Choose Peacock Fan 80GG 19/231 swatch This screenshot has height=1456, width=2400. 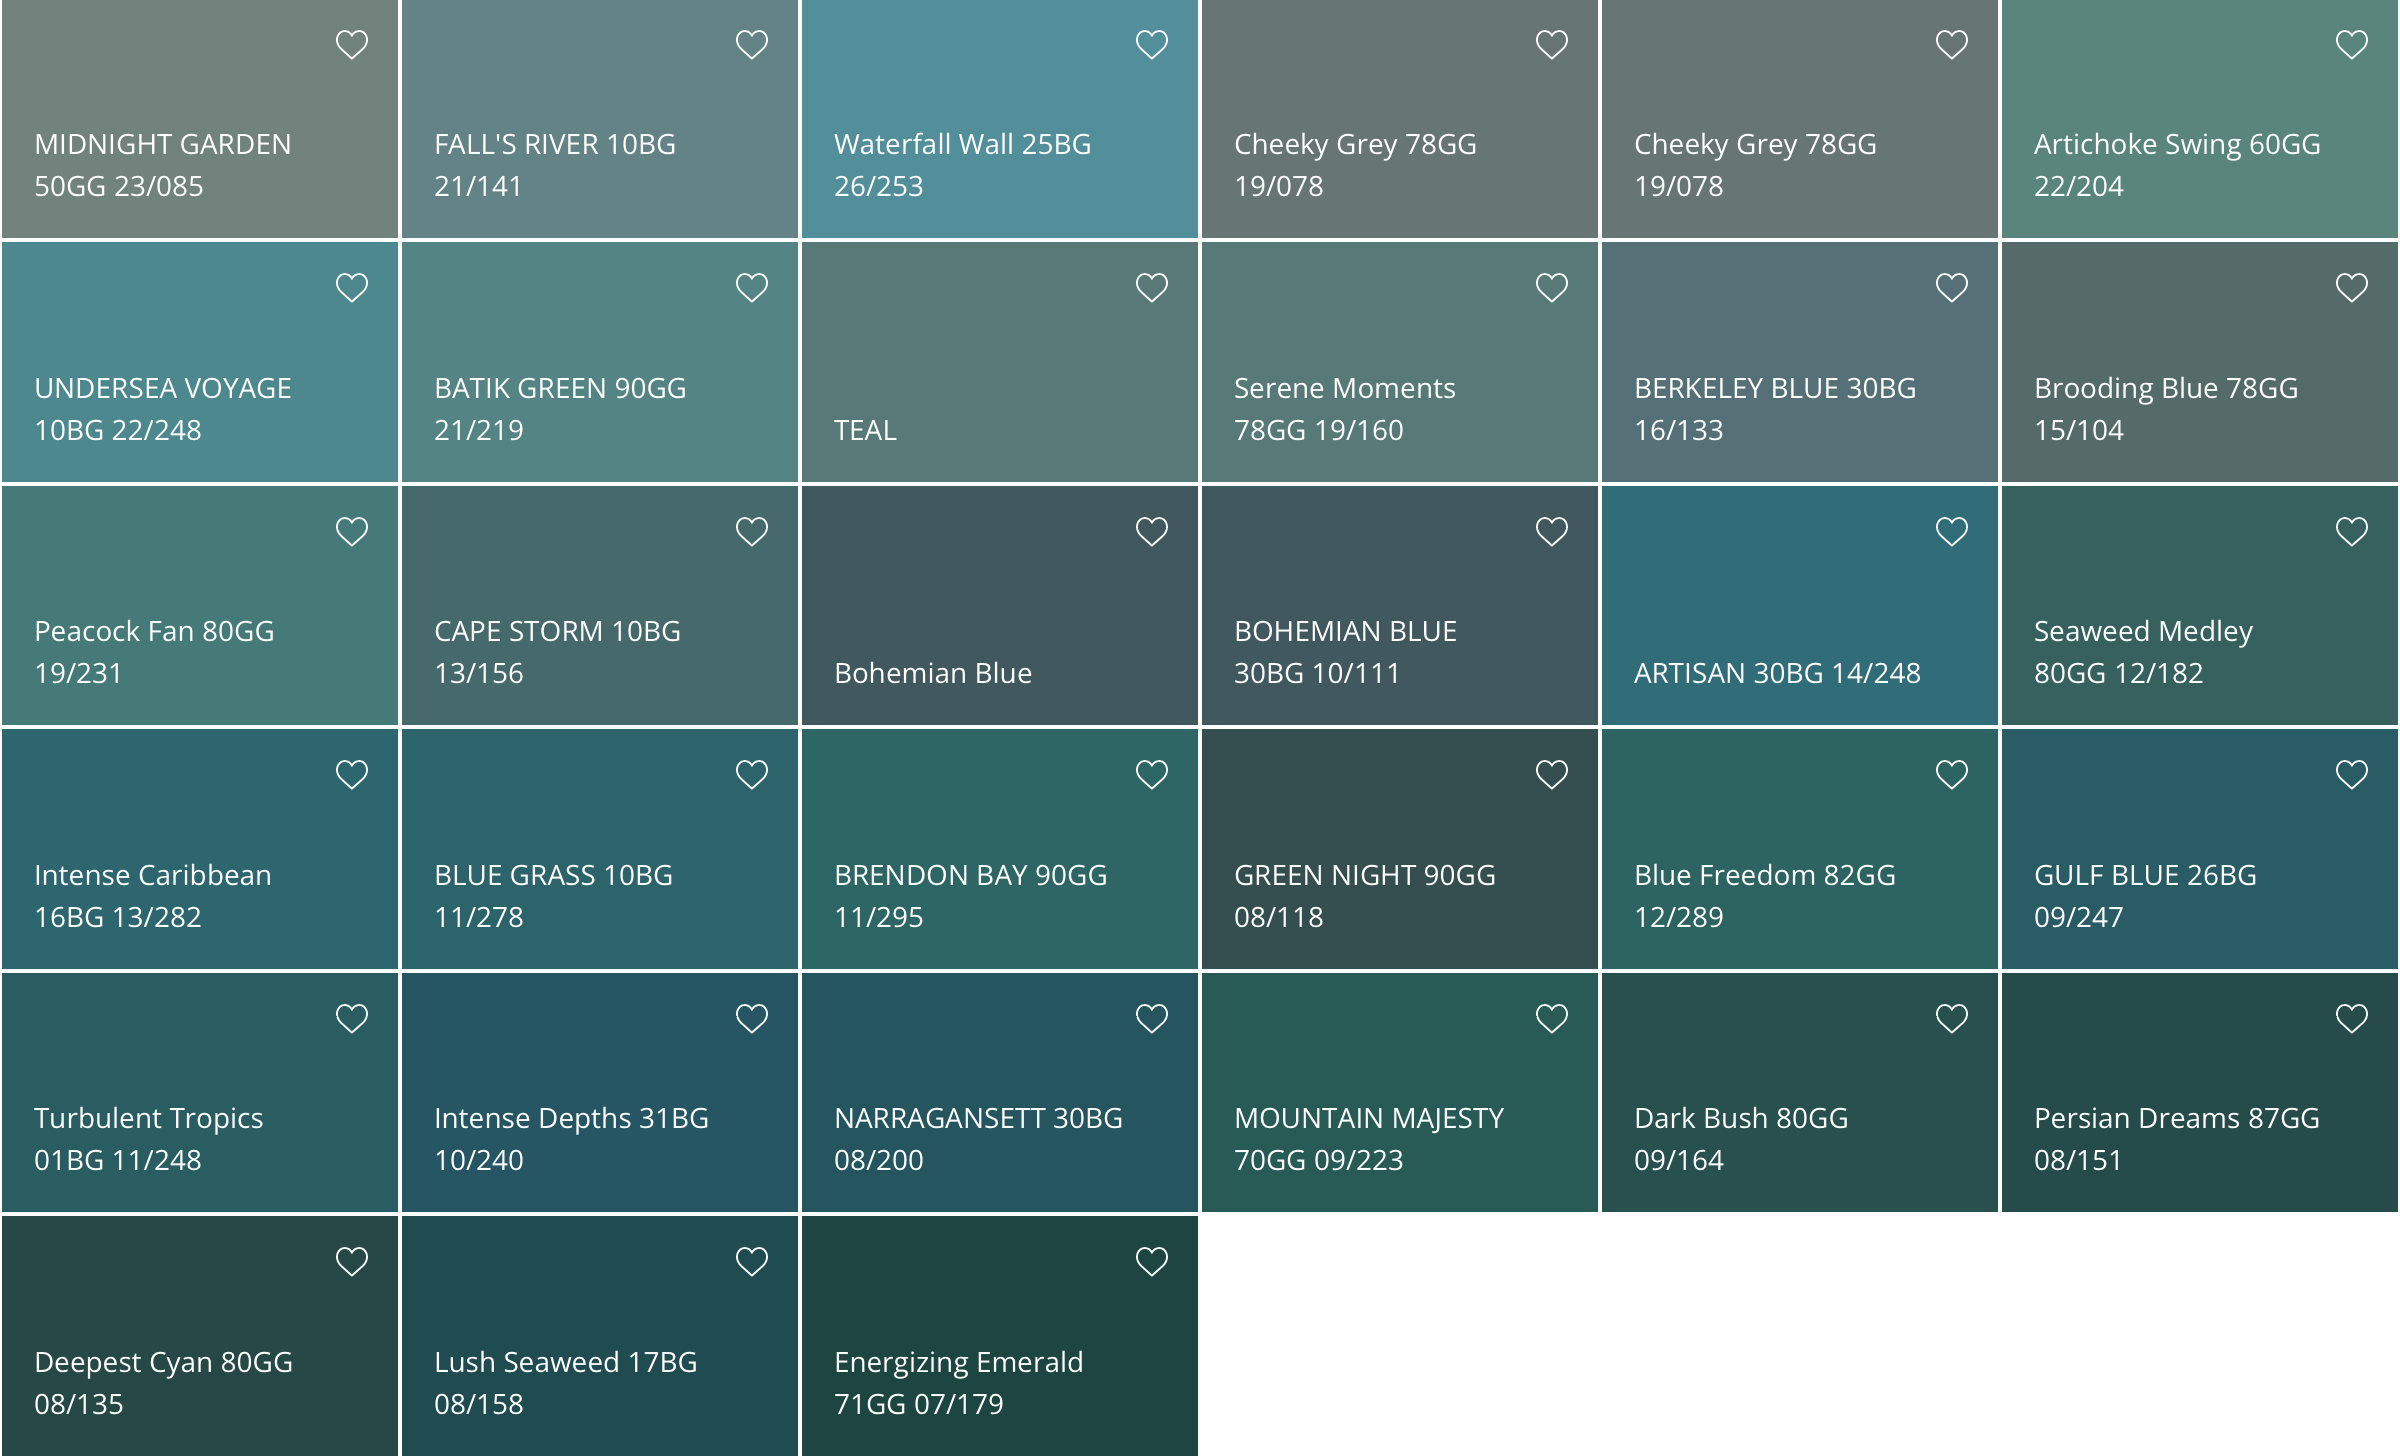pos(200,606)
